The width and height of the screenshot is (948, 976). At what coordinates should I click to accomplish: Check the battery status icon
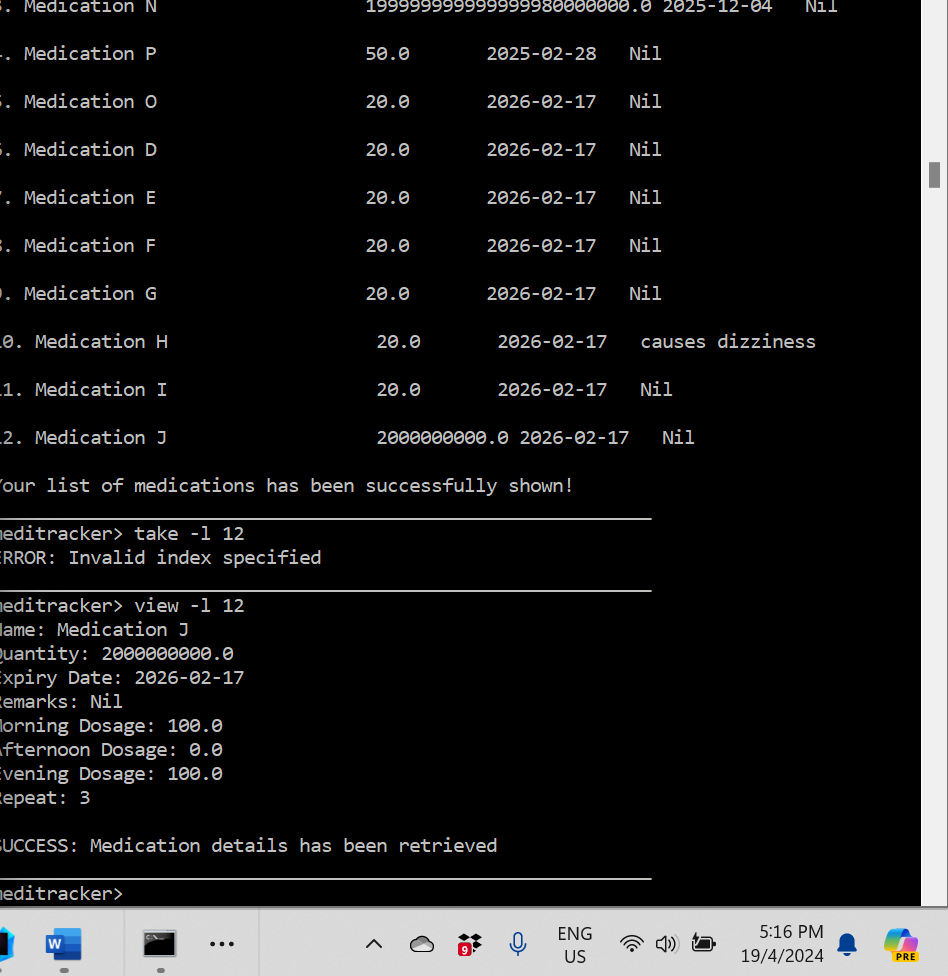point(703,944)
